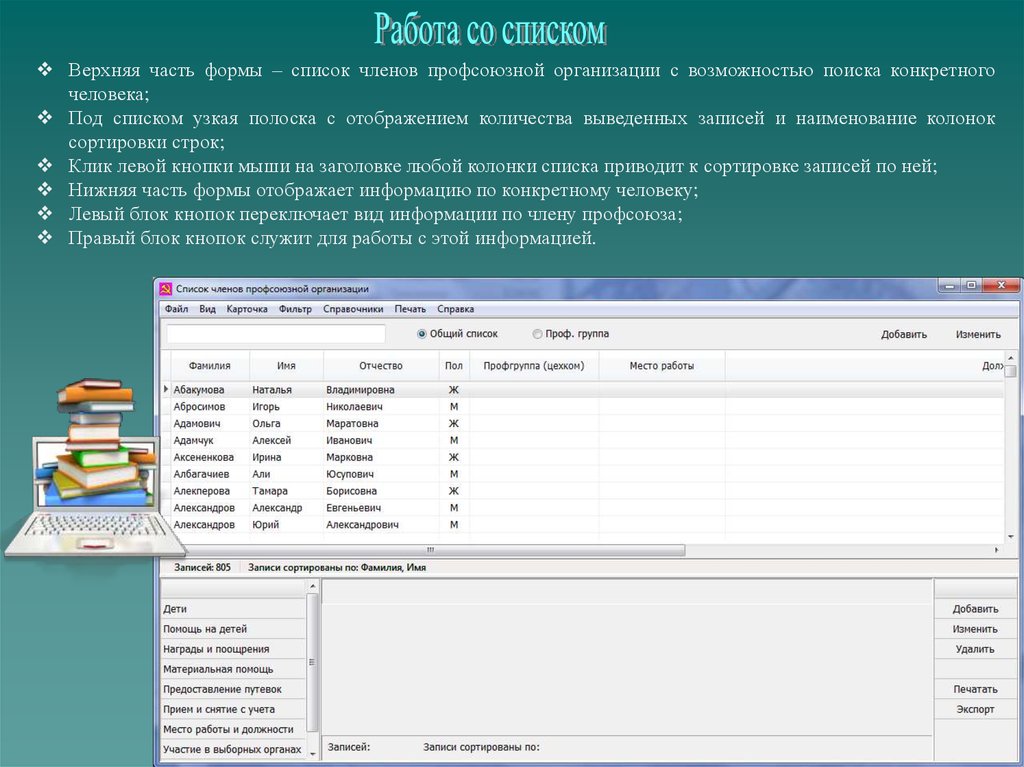Viewport: 1024px width, 767px height.
Task: Select the Проф. группа radio button
Action: click(x=538, y=334)
